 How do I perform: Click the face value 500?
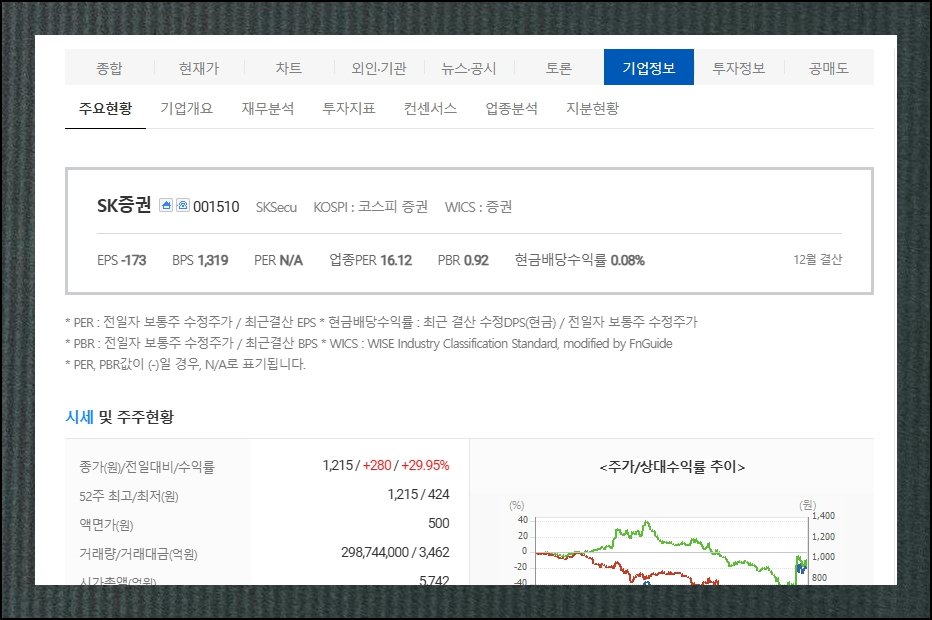pyautogui.click(x=439, y=523)
